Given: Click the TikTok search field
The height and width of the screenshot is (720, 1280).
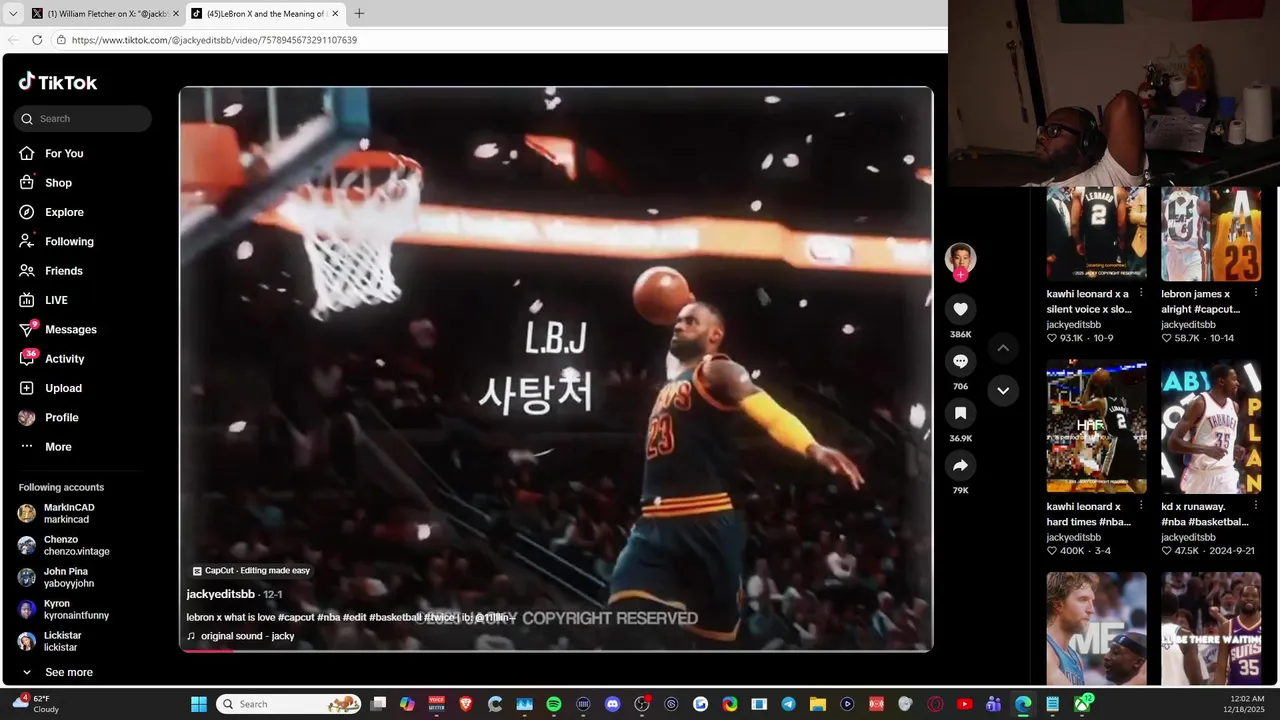Looking at the screenshot, I should click(x=82, y=118).
